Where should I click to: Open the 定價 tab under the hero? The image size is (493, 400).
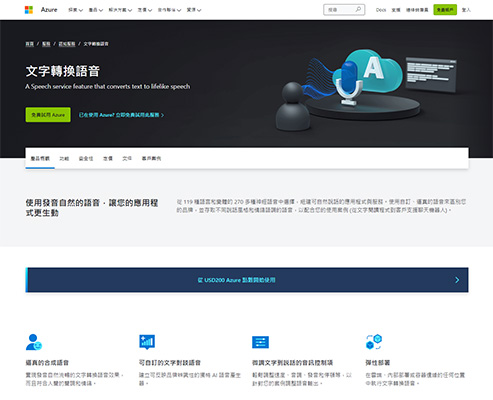click(108, 159)
